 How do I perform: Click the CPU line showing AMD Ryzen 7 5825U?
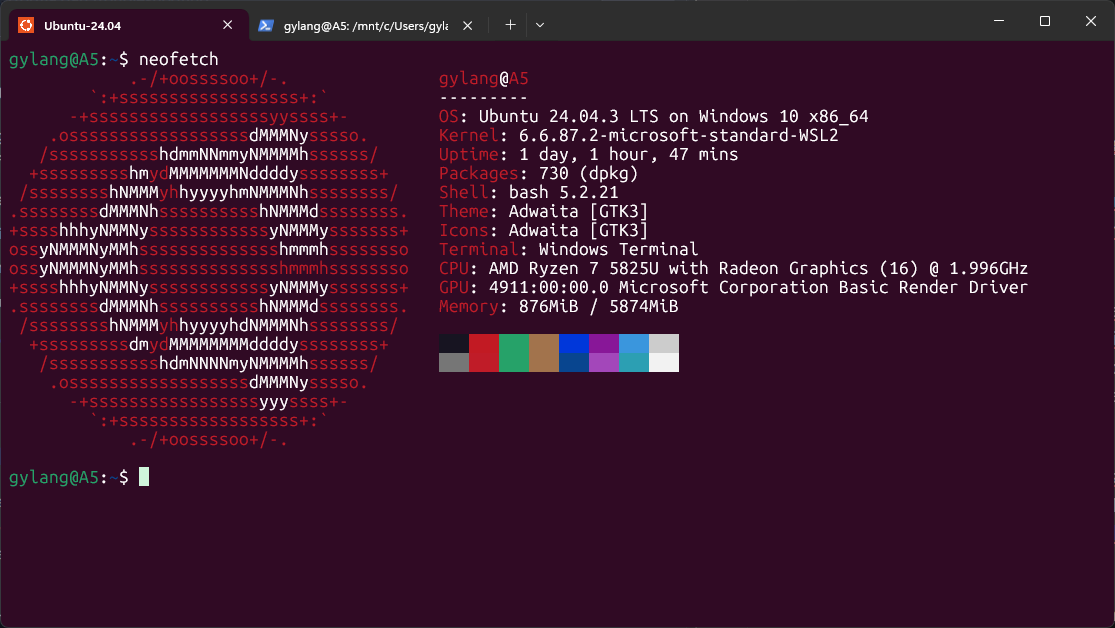pyautogui.click(x=733, y=269)
